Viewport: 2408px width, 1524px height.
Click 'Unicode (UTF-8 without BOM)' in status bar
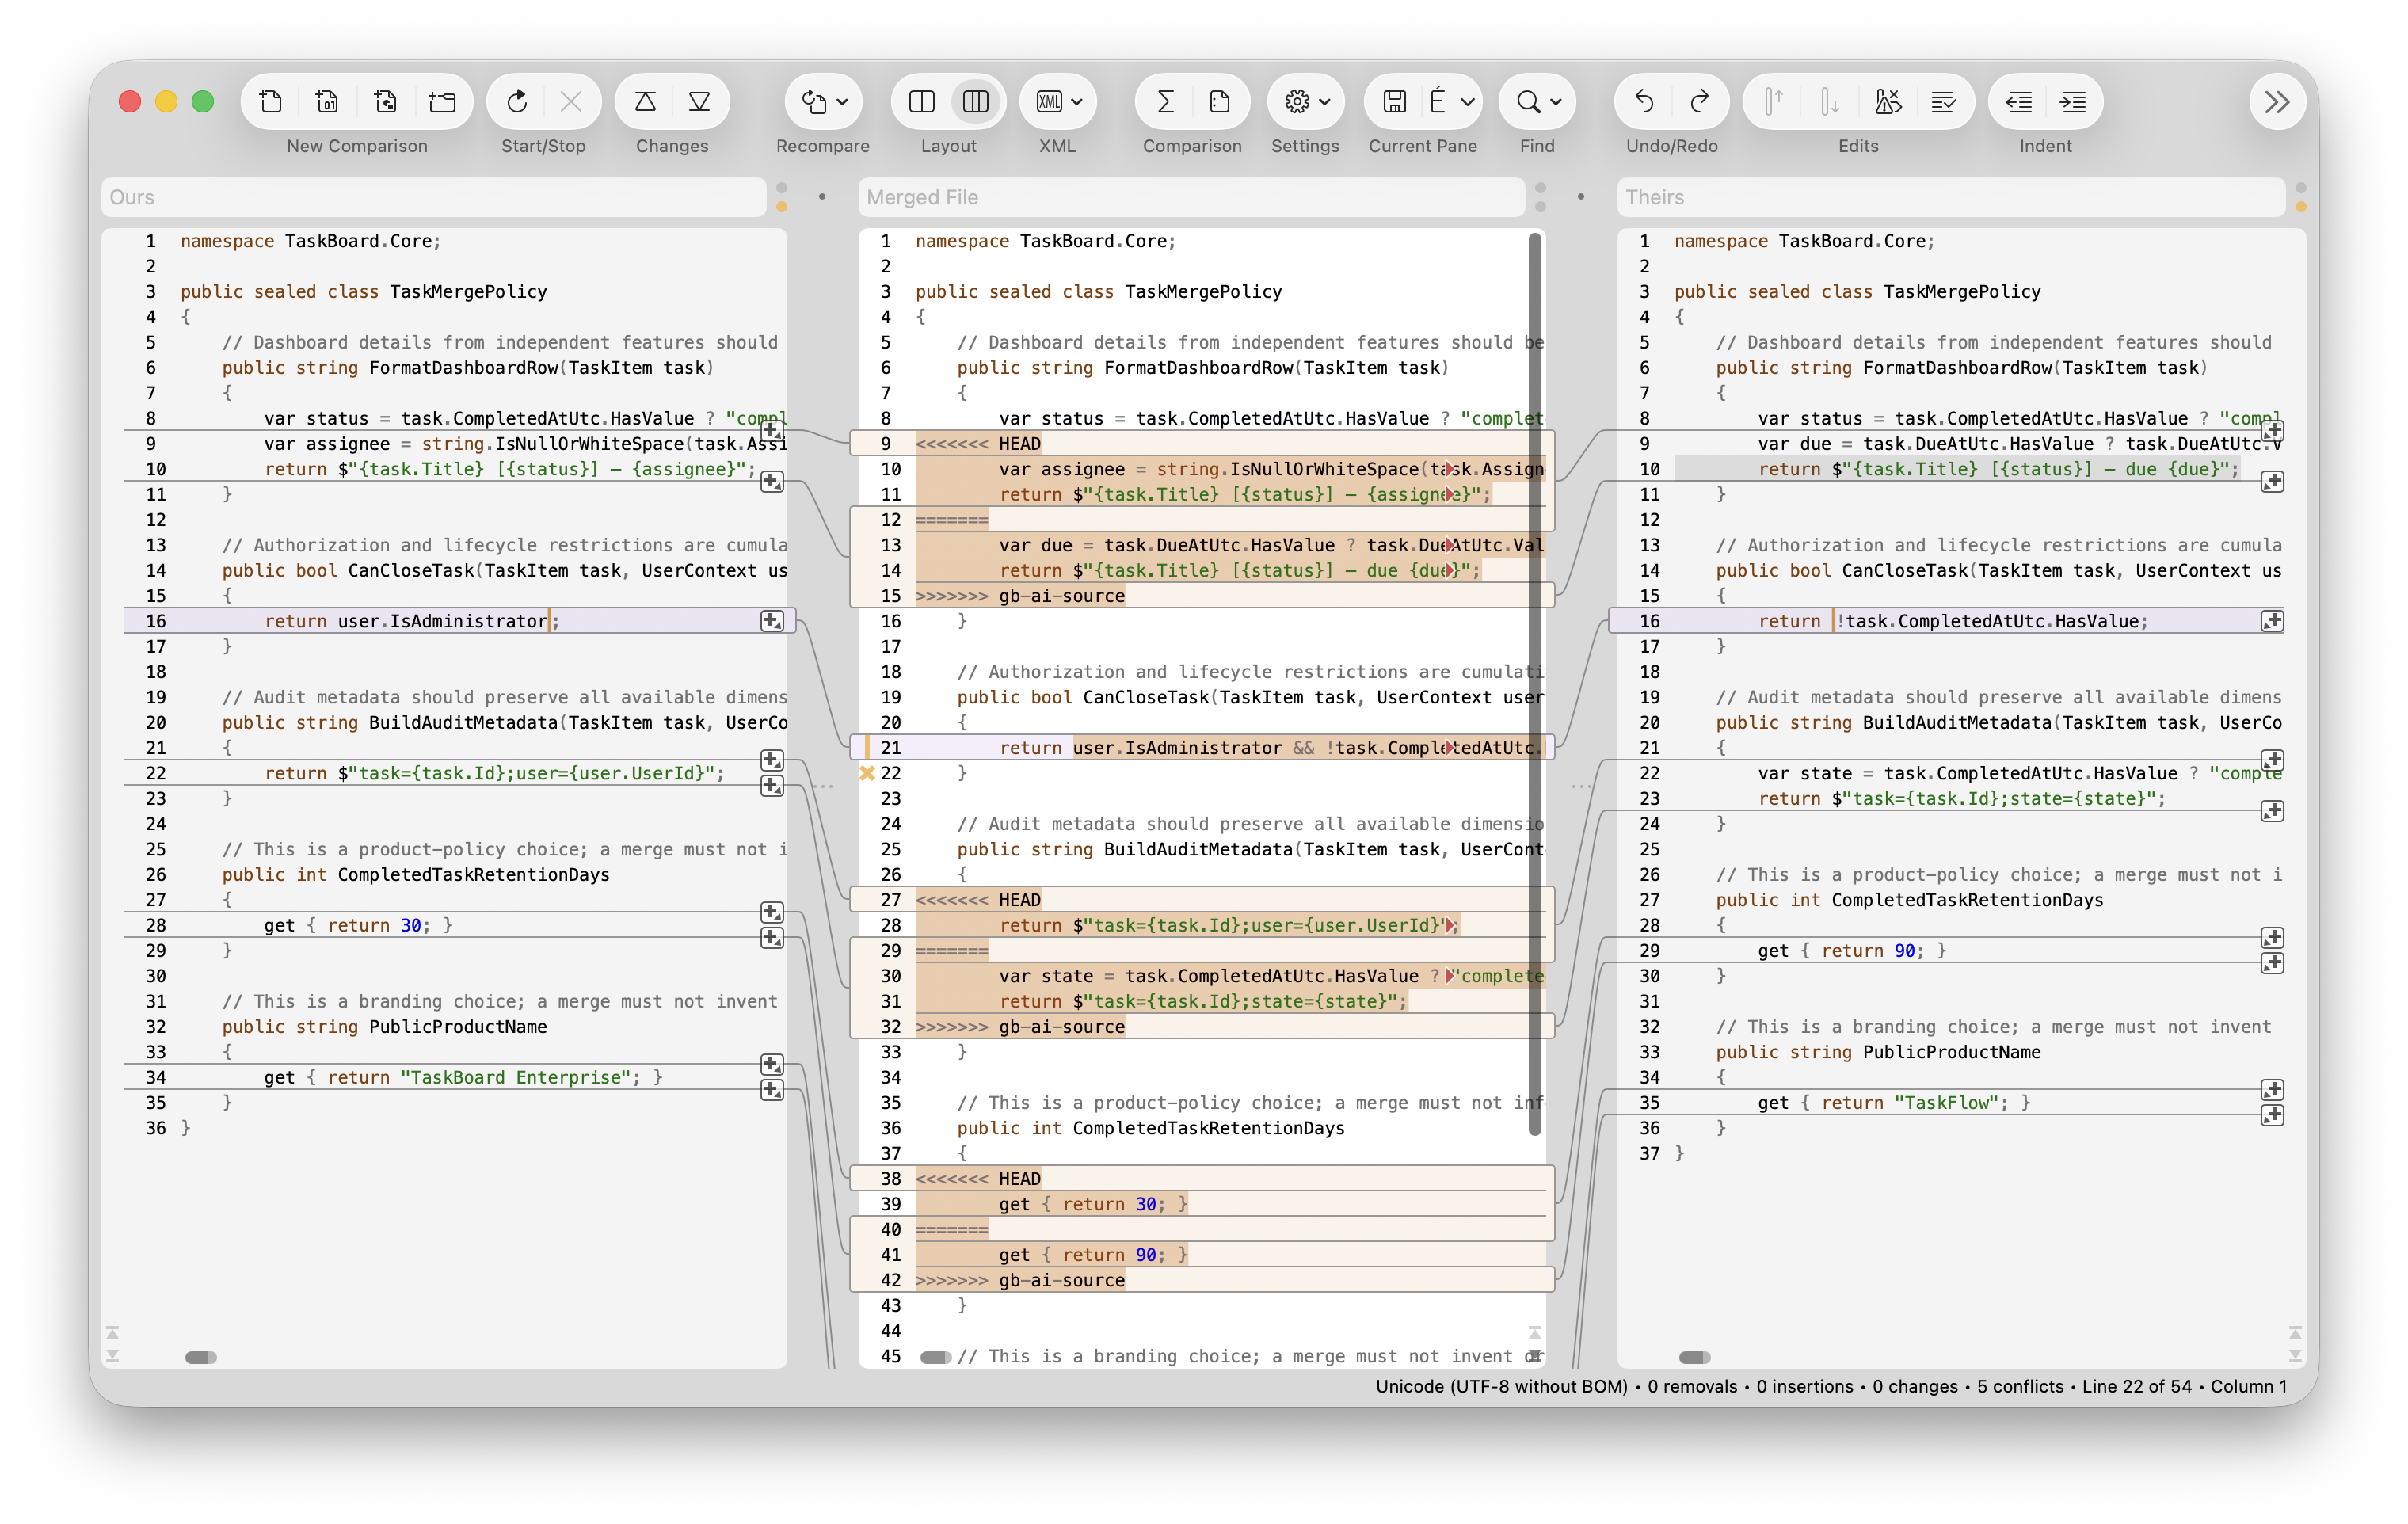pyautogui.click(x=1501, y=1386)
